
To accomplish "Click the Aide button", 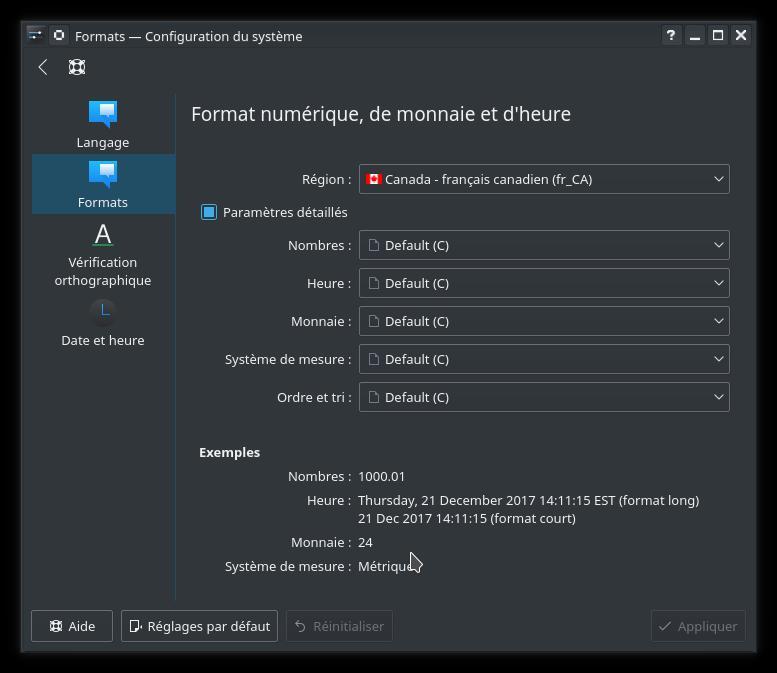I will [x=72, y=626].
